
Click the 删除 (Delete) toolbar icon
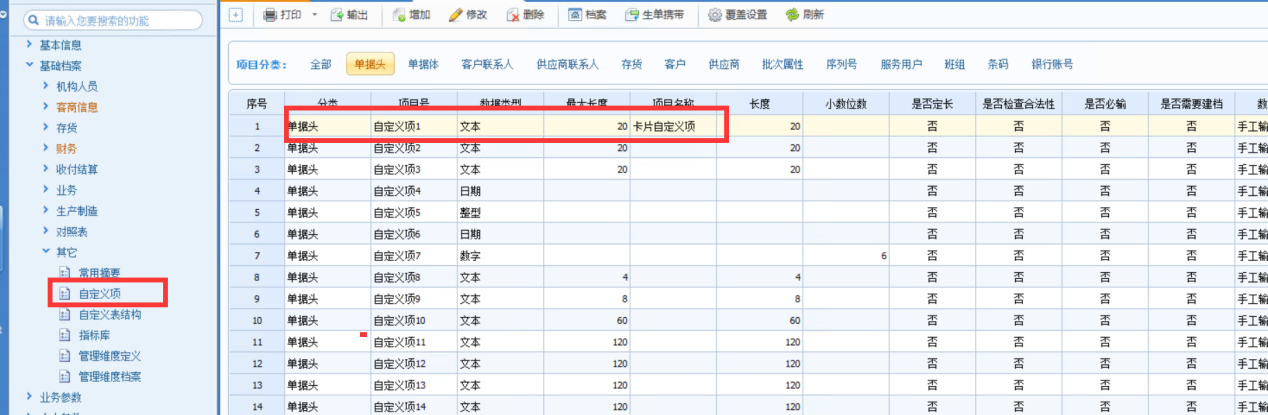coord(513,15)
